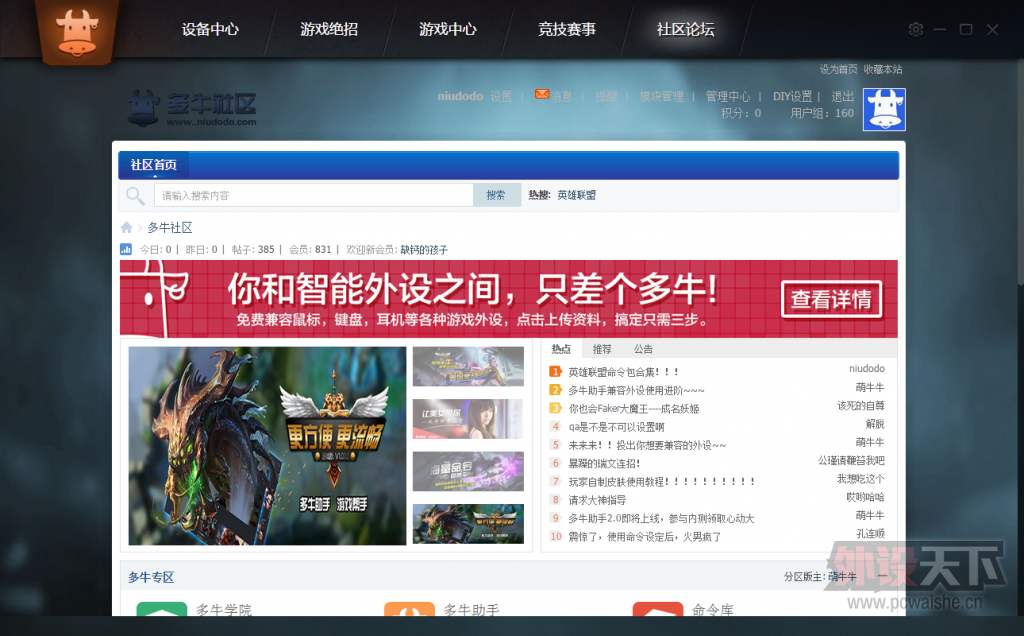Switch to the 公告 list tab

[643, 349]
